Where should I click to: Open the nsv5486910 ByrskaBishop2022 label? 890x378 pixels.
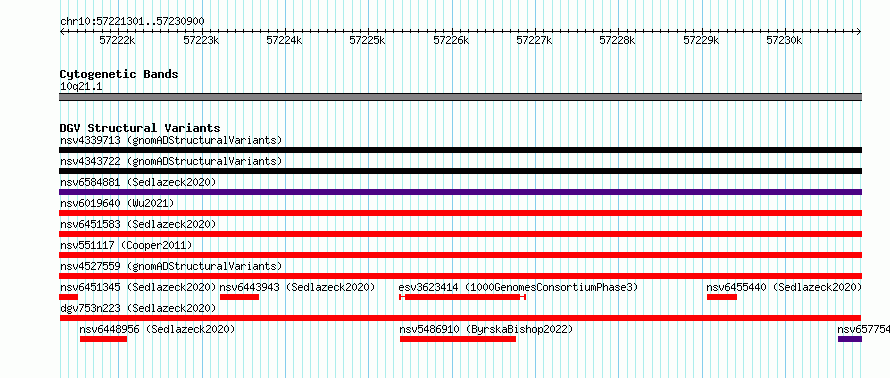pyautogui.click(x=486, y=329)
